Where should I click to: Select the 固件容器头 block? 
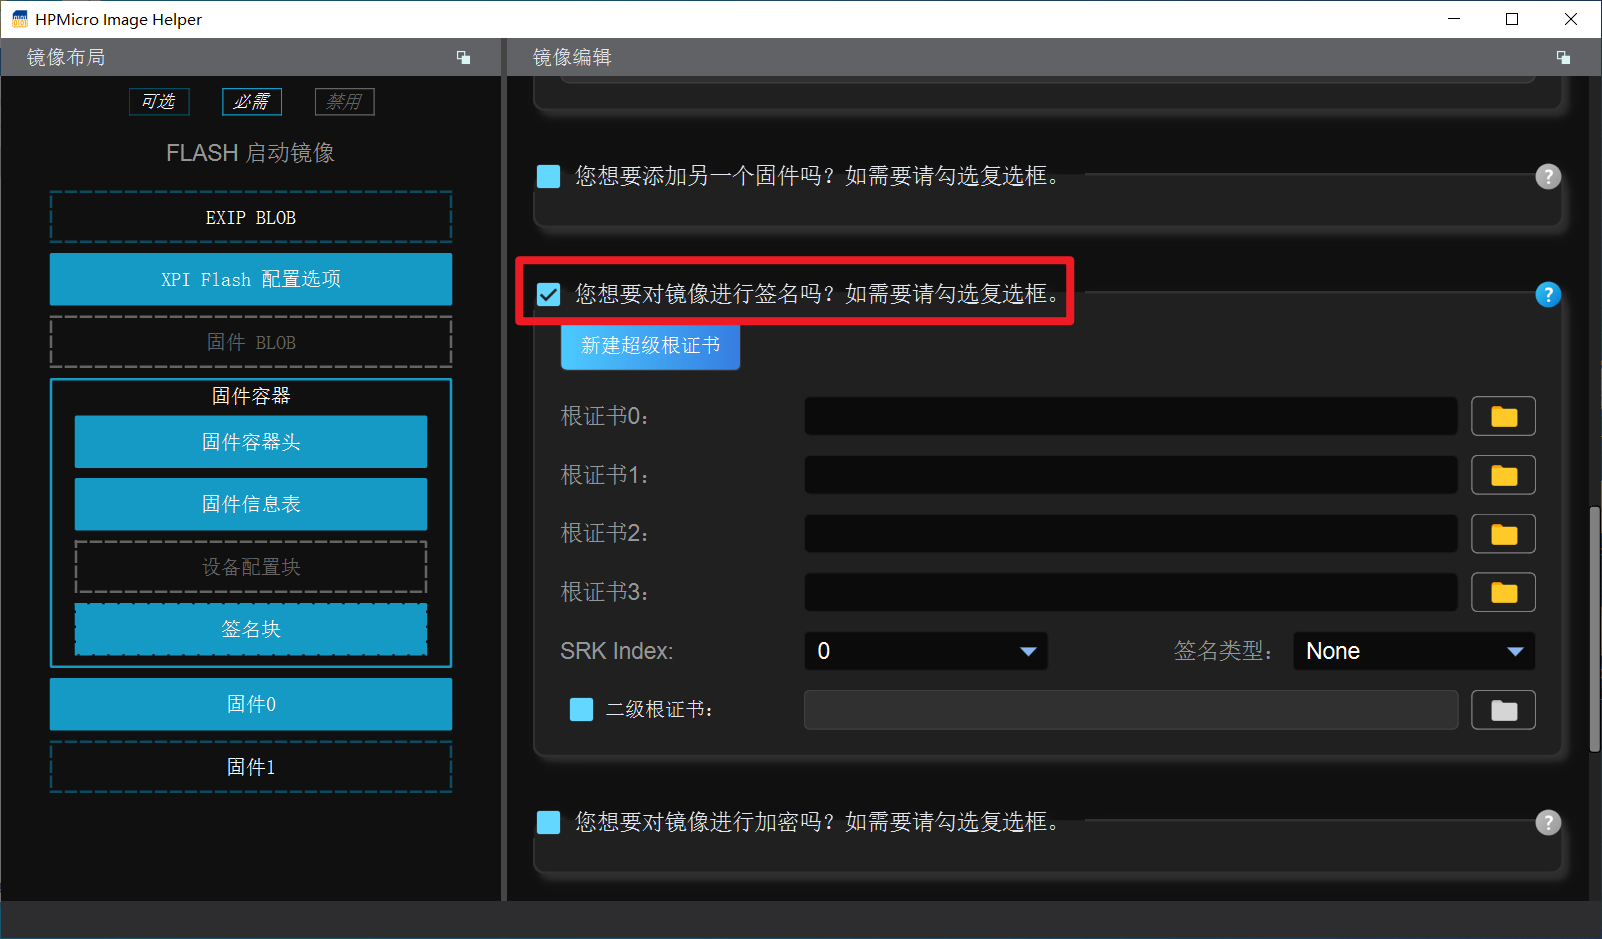(251, 442)
